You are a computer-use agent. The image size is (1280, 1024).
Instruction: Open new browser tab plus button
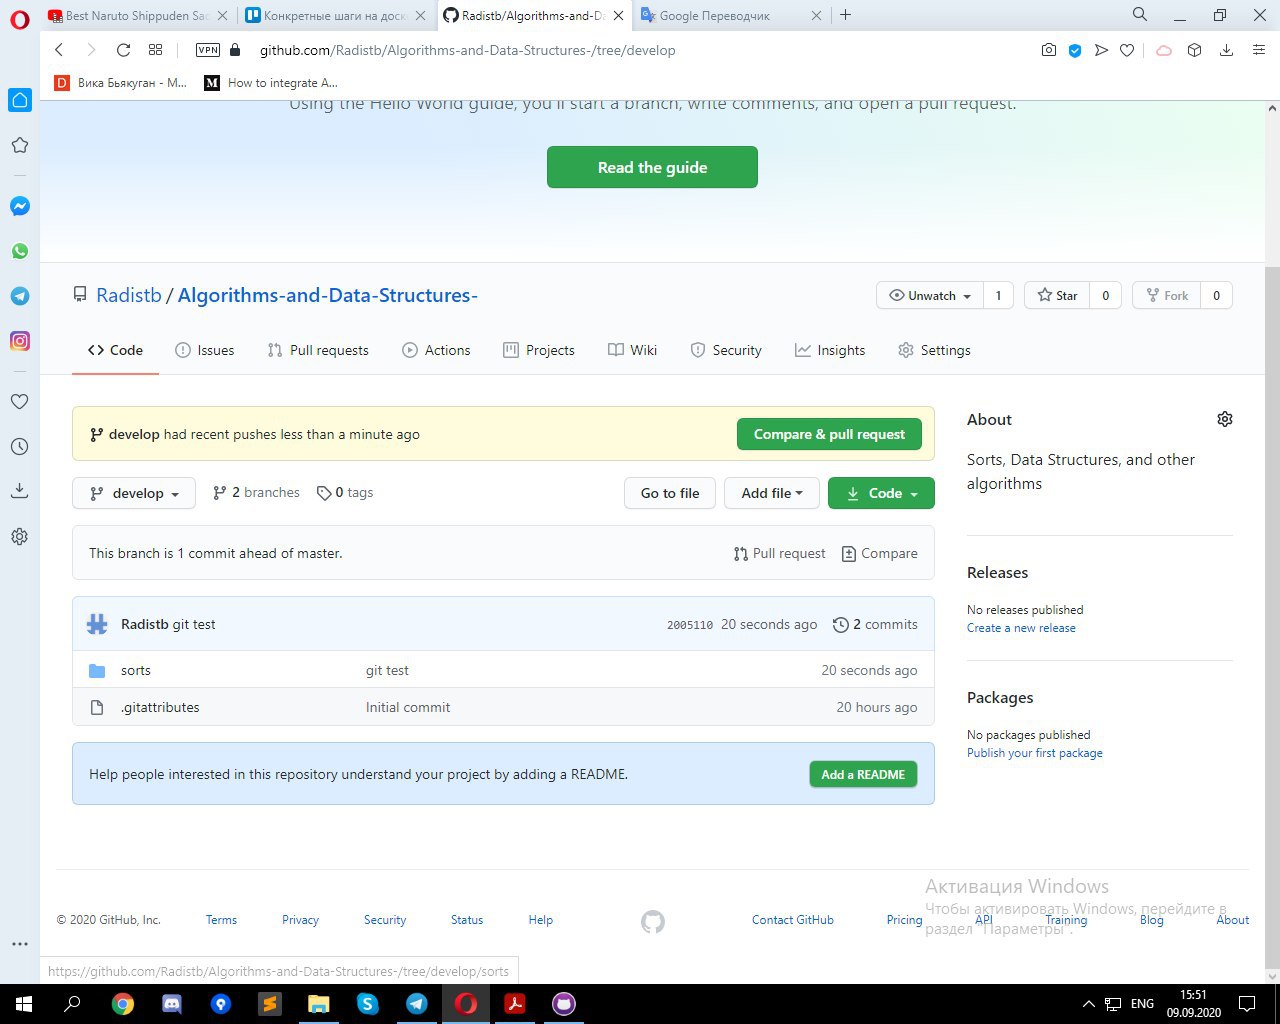[846, 14]
